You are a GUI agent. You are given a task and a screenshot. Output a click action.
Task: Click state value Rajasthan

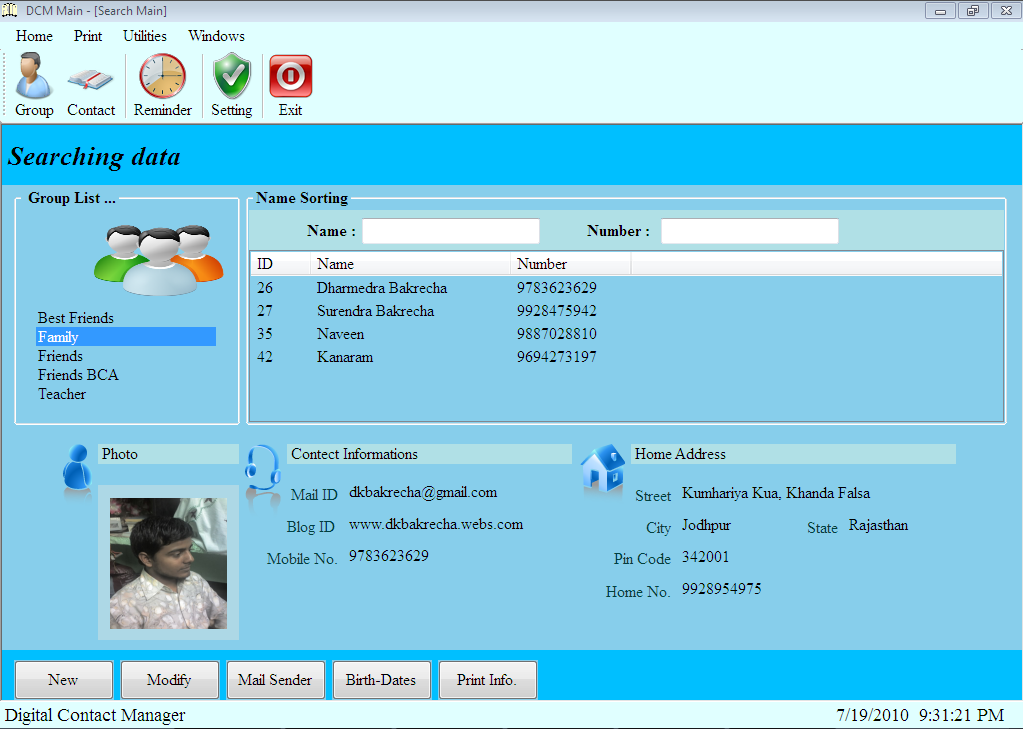pyautogui.click(x=878, y=525)
